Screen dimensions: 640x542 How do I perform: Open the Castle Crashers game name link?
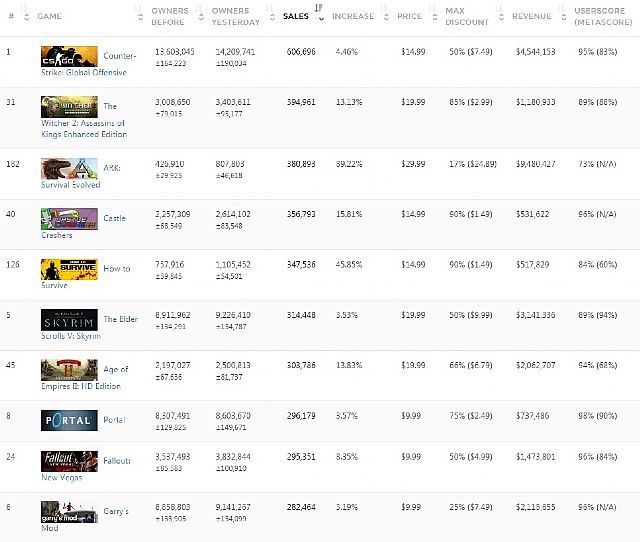click(114, 217)
